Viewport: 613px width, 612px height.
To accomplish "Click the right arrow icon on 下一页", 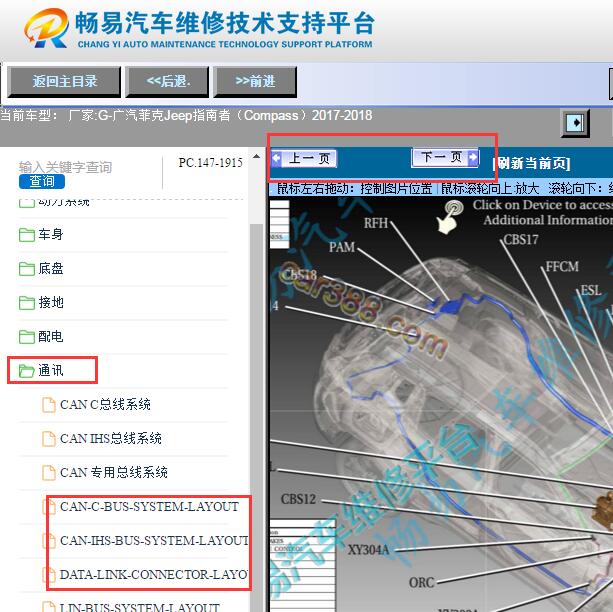I will (473, 158).
